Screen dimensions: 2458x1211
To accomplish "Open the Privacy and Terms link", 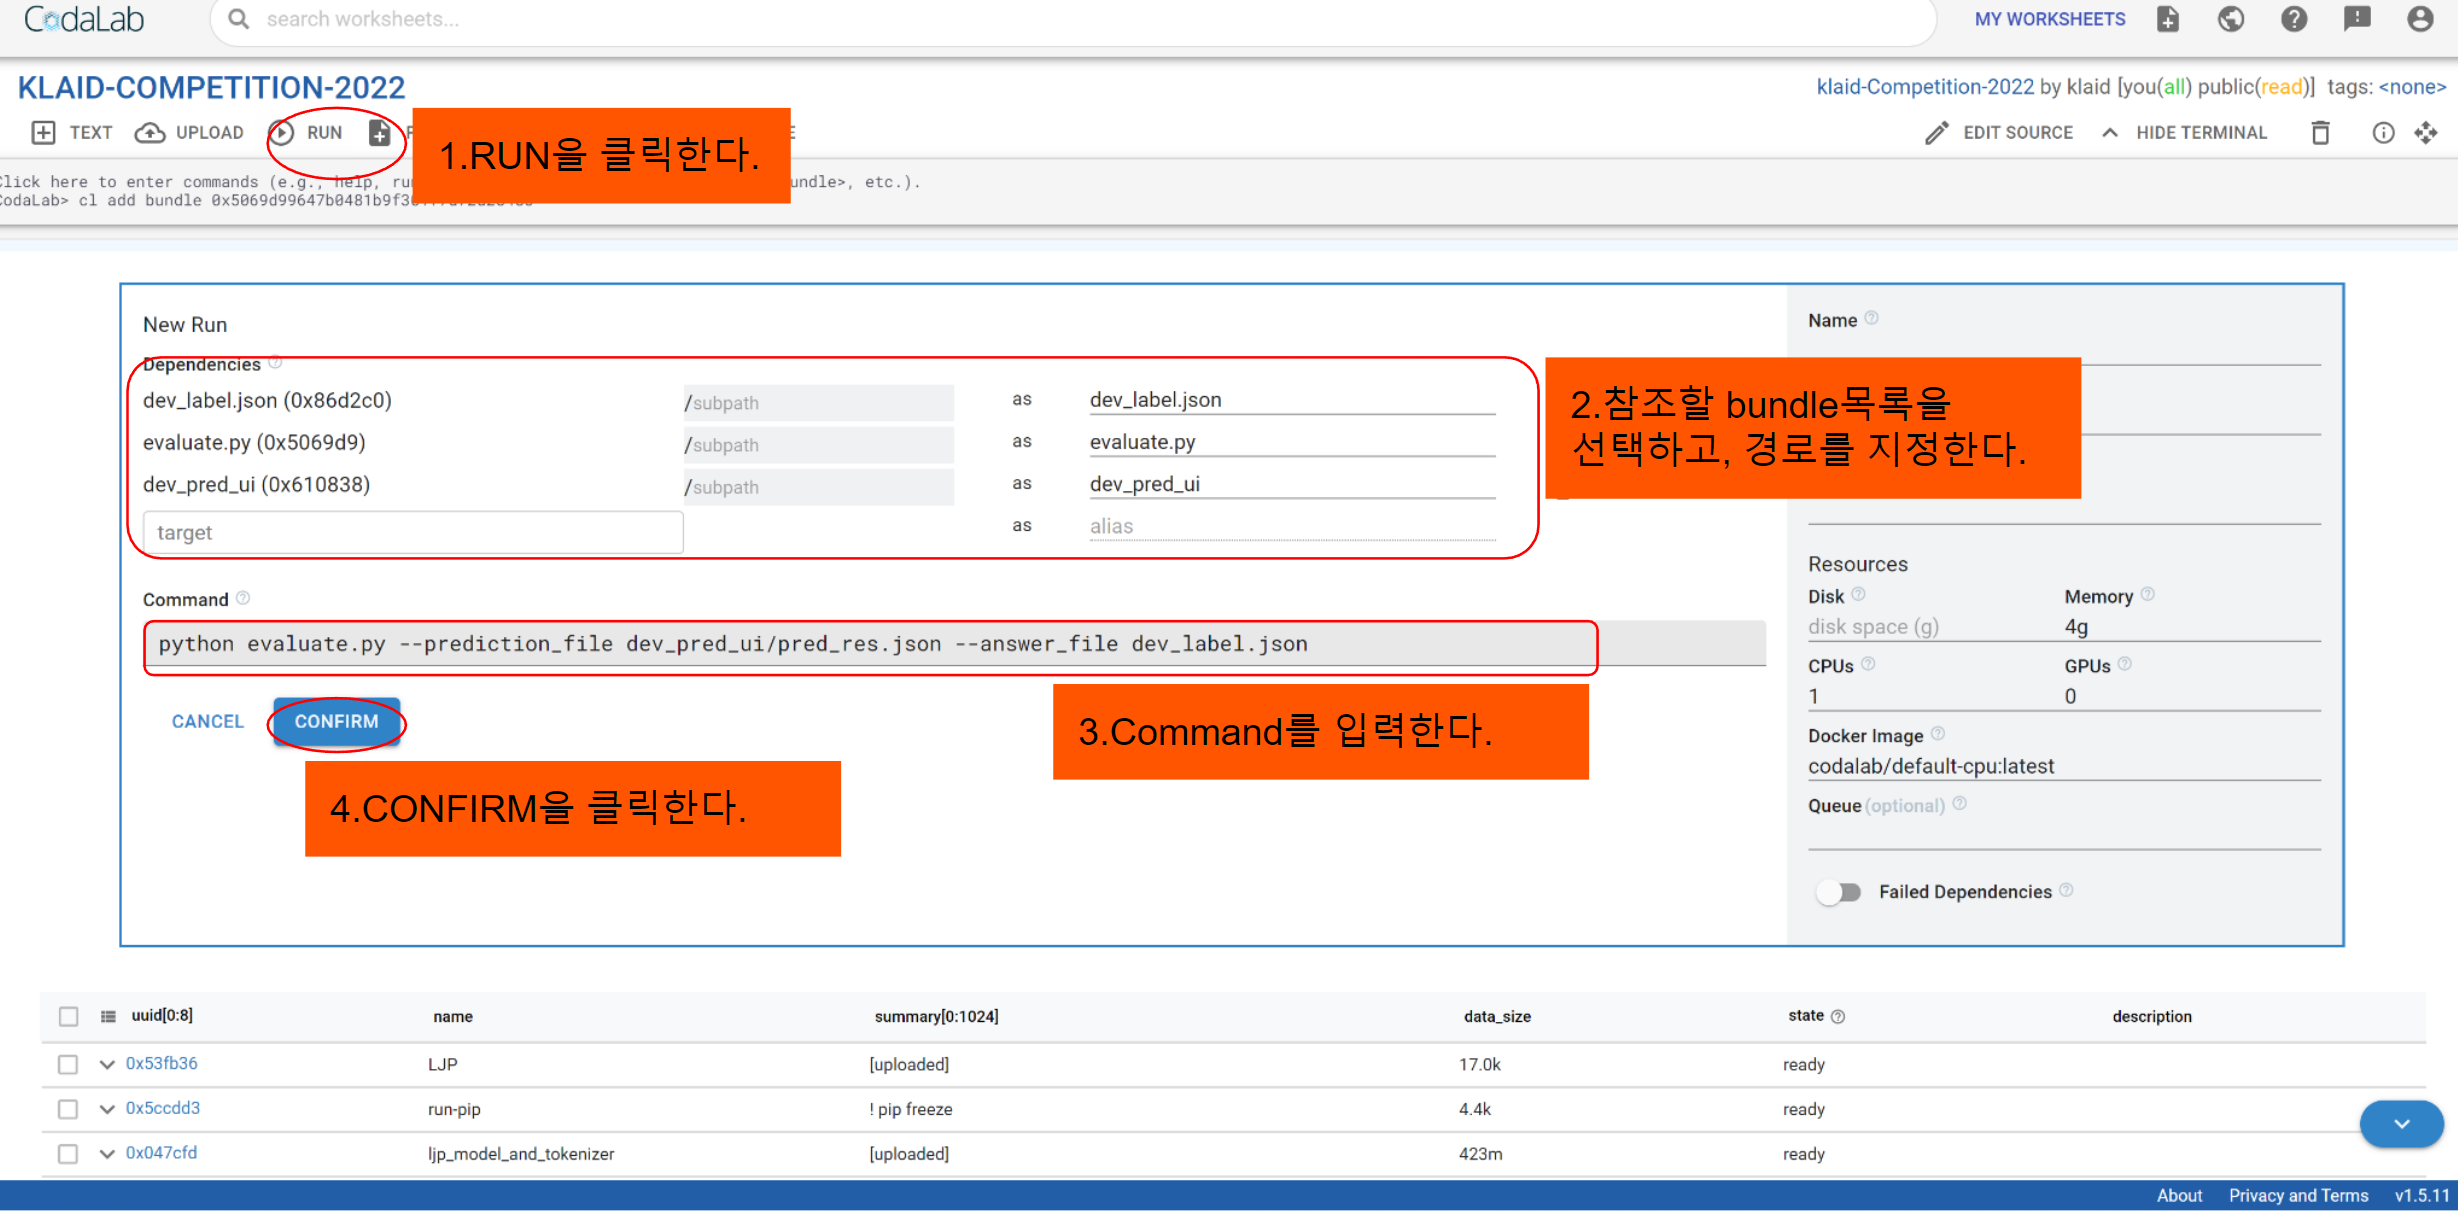I will click(2298, 1194).
